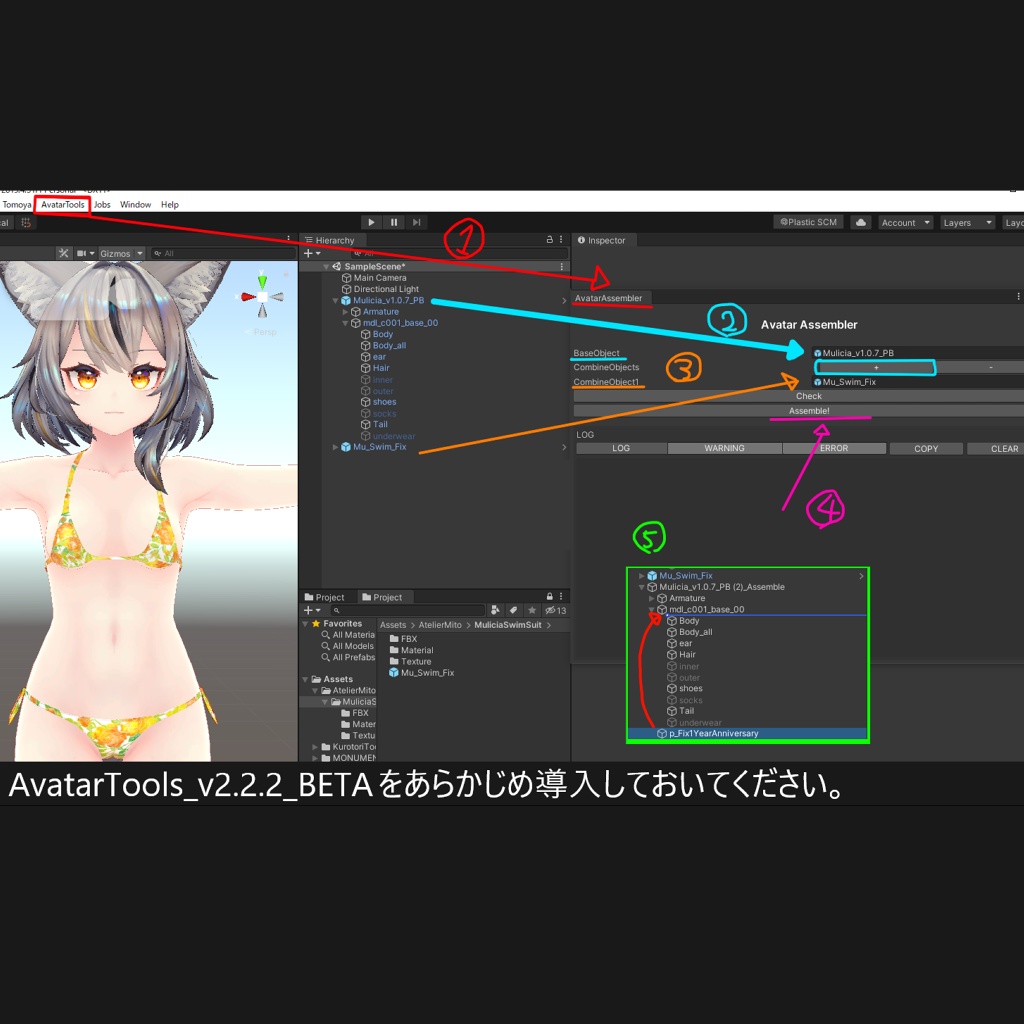The image size is (1024, 1024).
Task: Click the CombineObject1 field showing Mu_Swim_Fix
Action: (918, 381)
